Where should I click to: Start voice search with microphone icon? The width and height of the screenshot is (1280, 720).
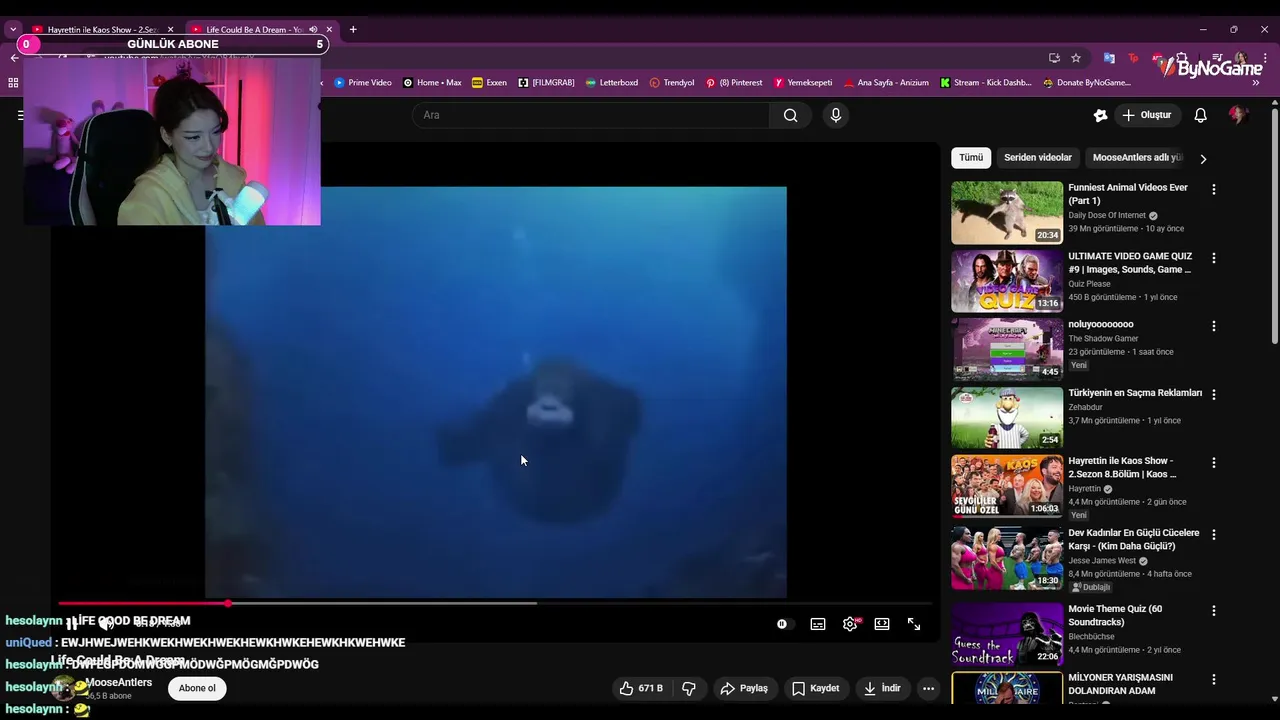836,115
